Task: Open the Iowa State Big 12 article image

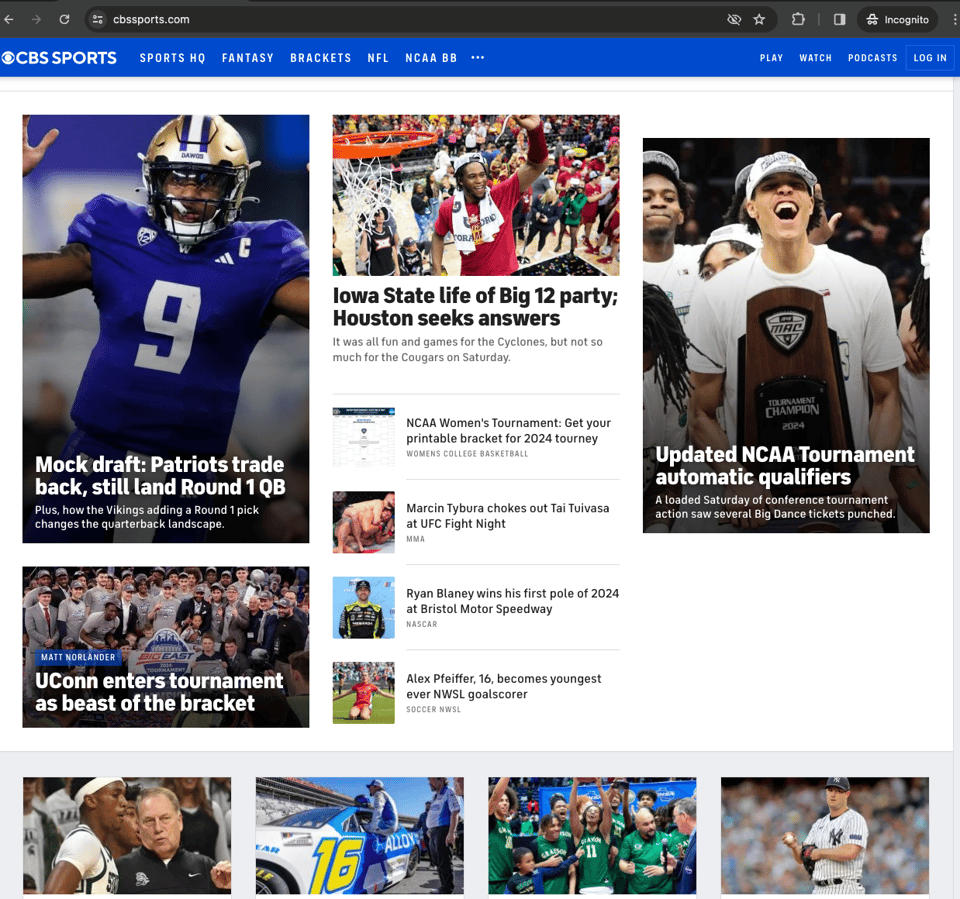Action: click(x=475, y=194)
